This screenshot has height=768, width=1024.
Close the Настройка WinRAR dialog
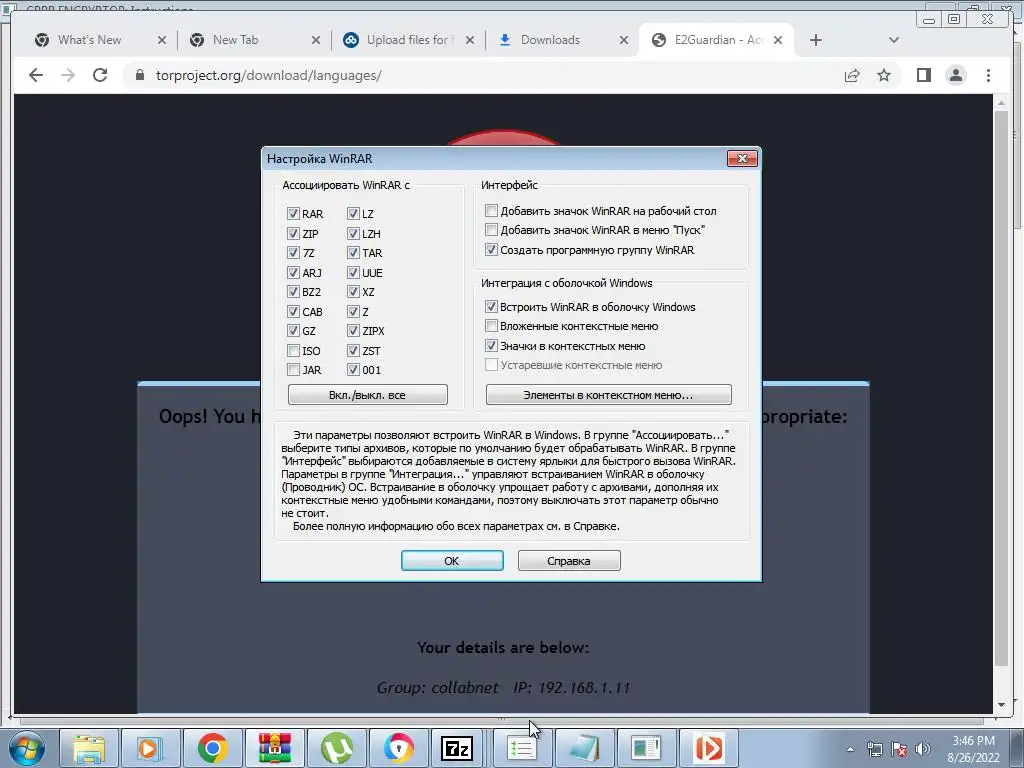click(742, 158)
